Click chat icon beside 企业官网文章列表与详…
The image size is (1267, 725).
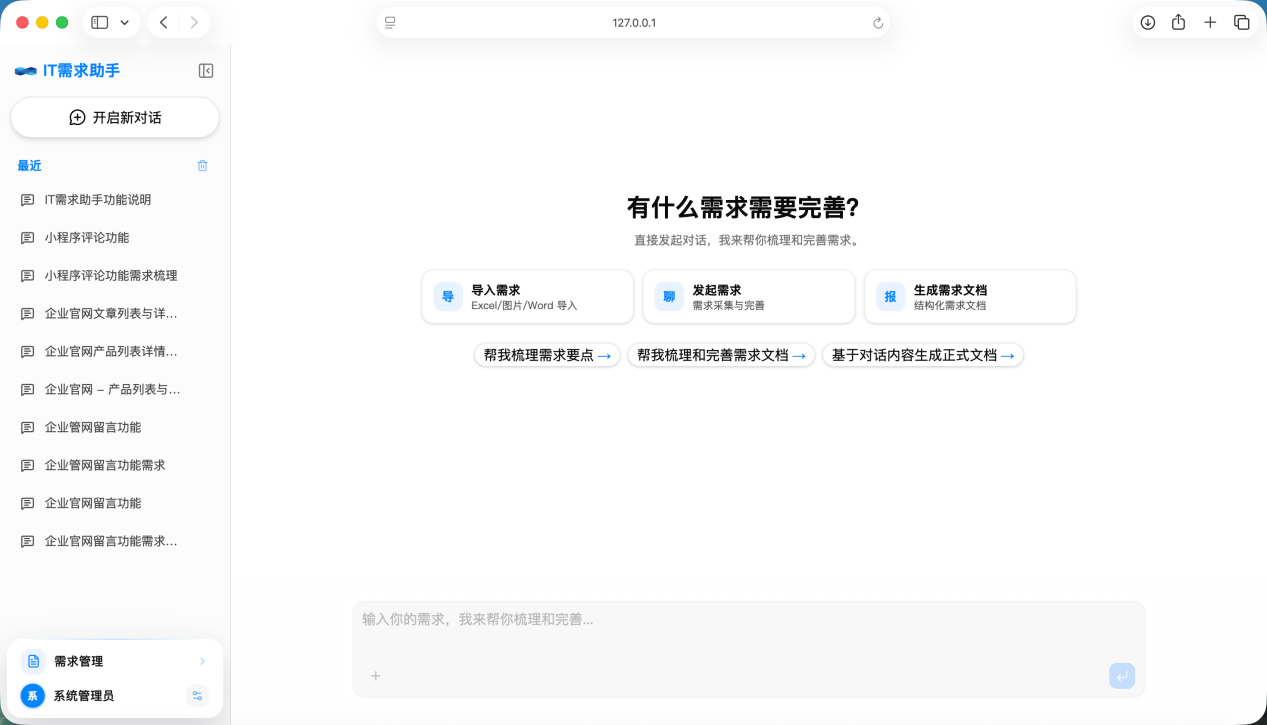28,314
